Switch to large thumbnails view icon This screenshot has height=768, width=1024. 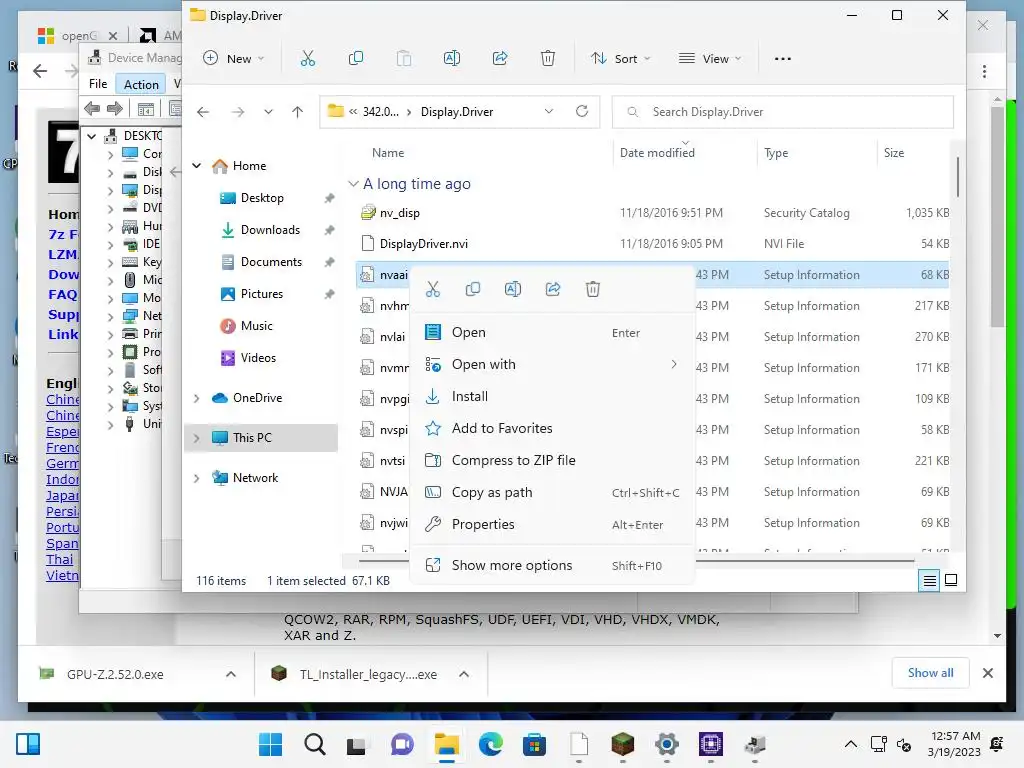pyautogui.click(x=952, y=581)
